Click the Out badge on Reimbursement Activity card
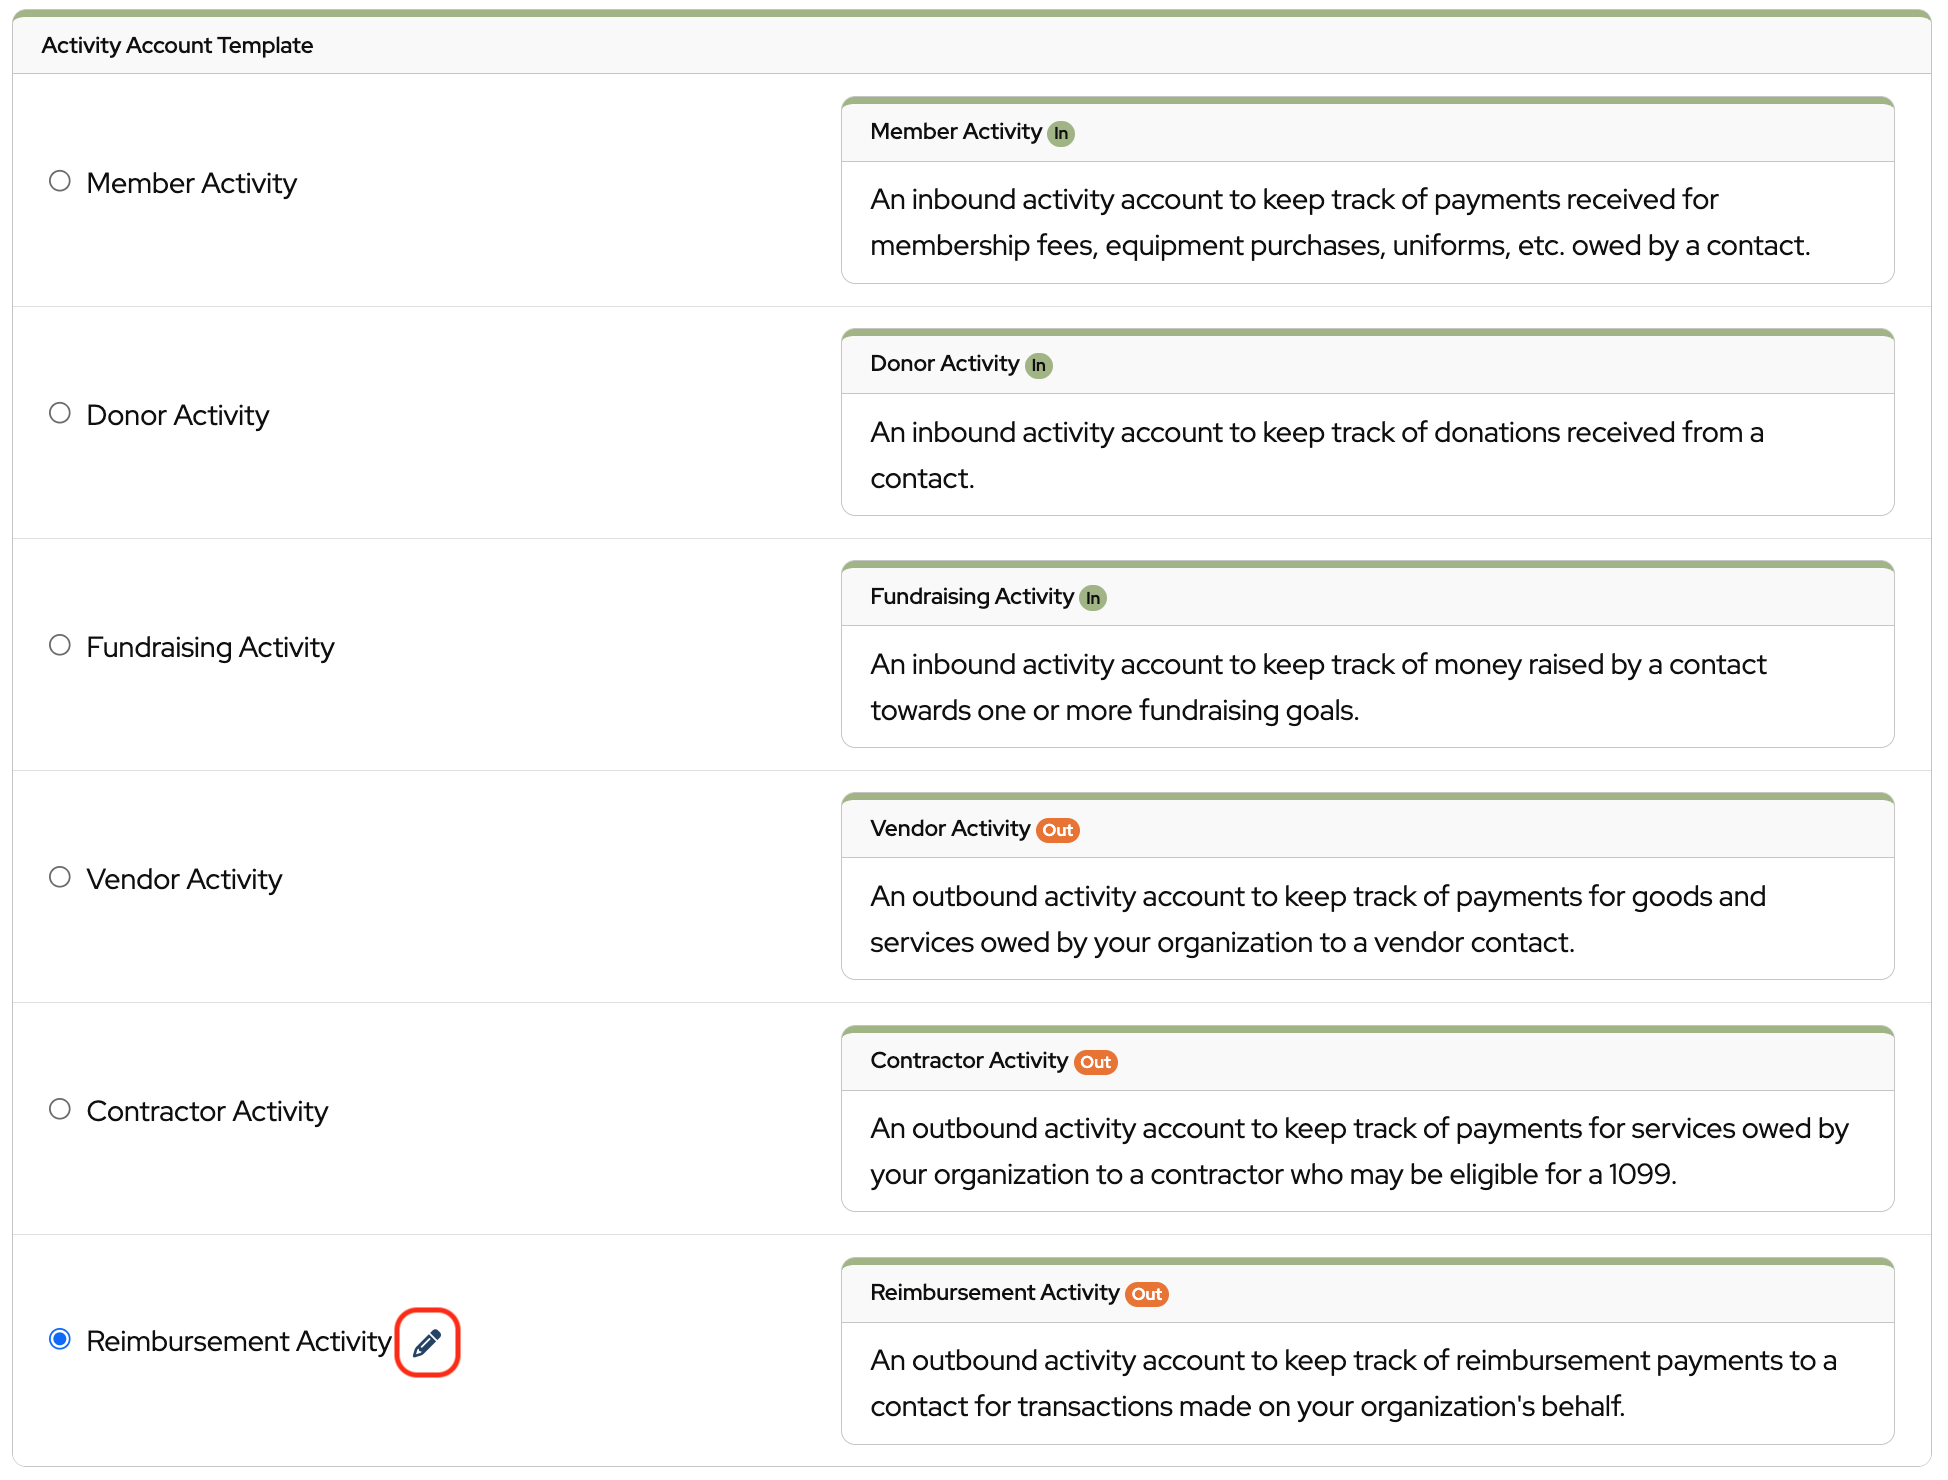The image size is (1948, 1480). coord(1146,1294)
